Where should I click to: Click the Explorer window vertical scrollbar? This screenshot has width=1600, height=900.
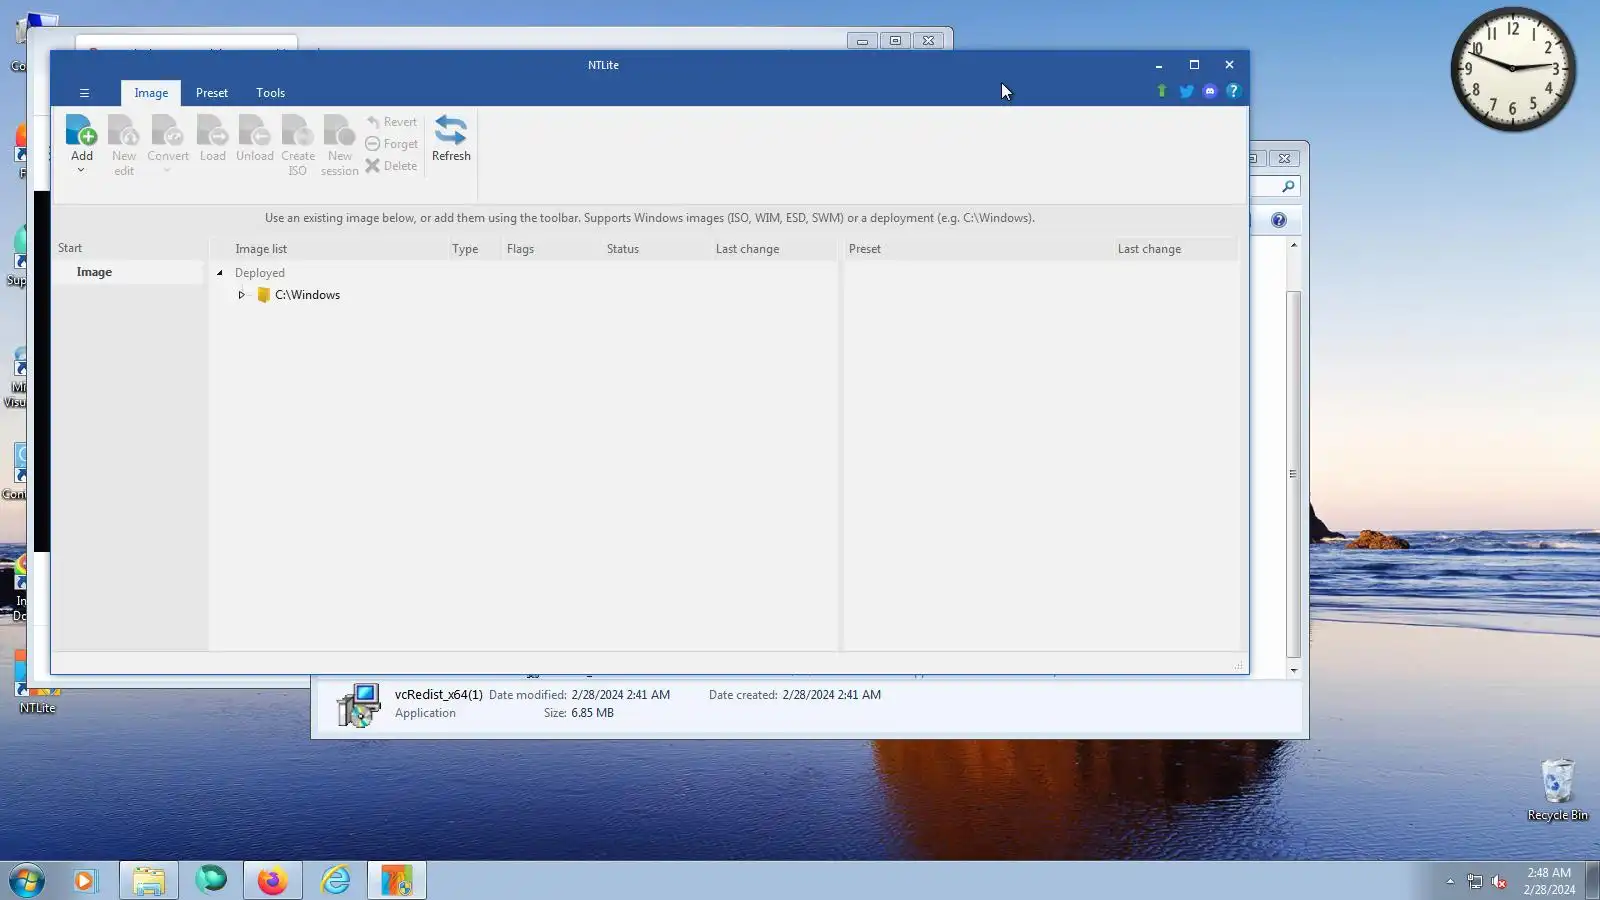click(x=1294, y=473)
